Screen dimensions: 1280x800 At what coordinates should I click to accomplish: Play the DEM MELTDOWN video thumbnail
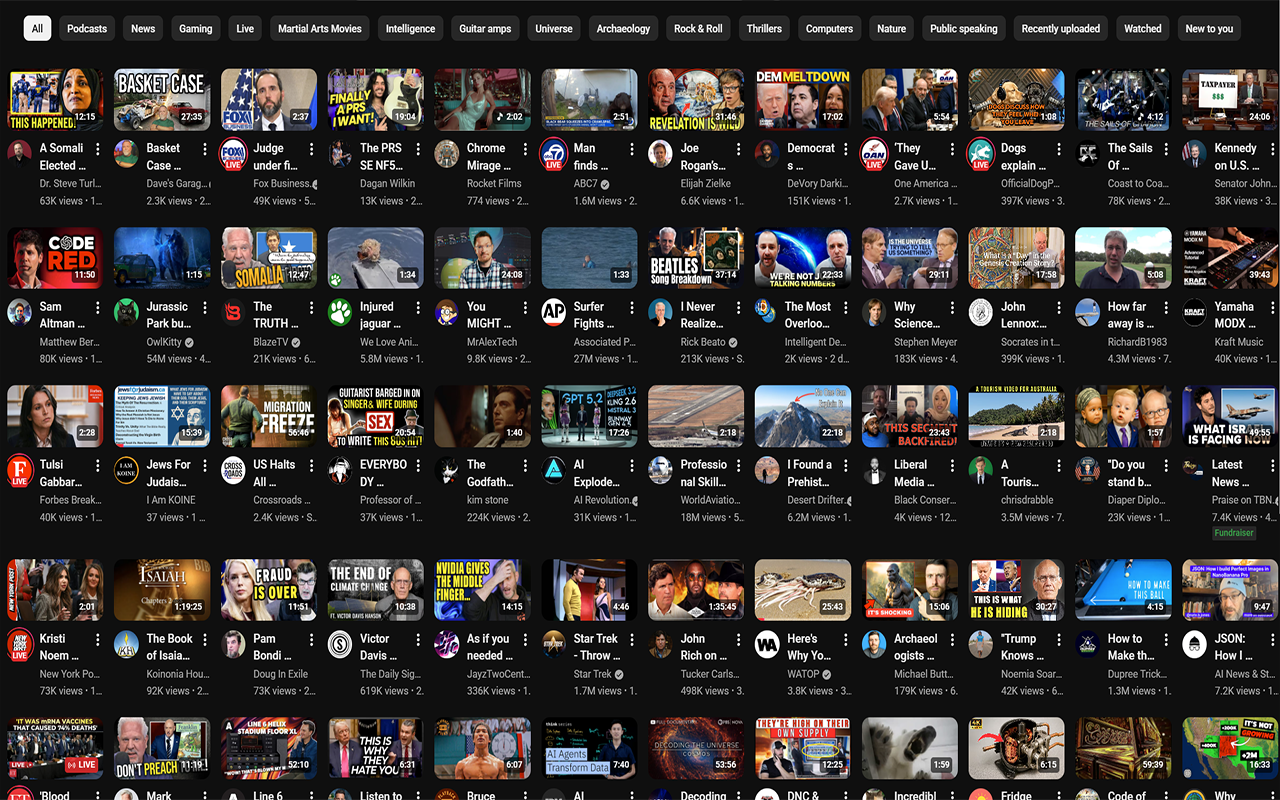[x=802, y=100]
